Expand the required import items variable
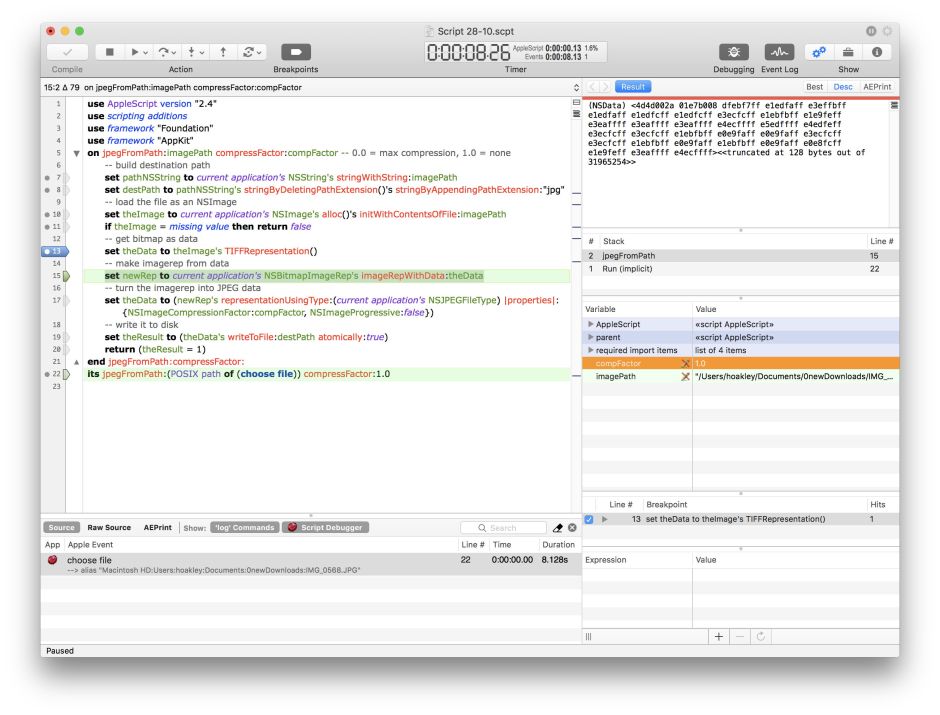 point(591,351)
